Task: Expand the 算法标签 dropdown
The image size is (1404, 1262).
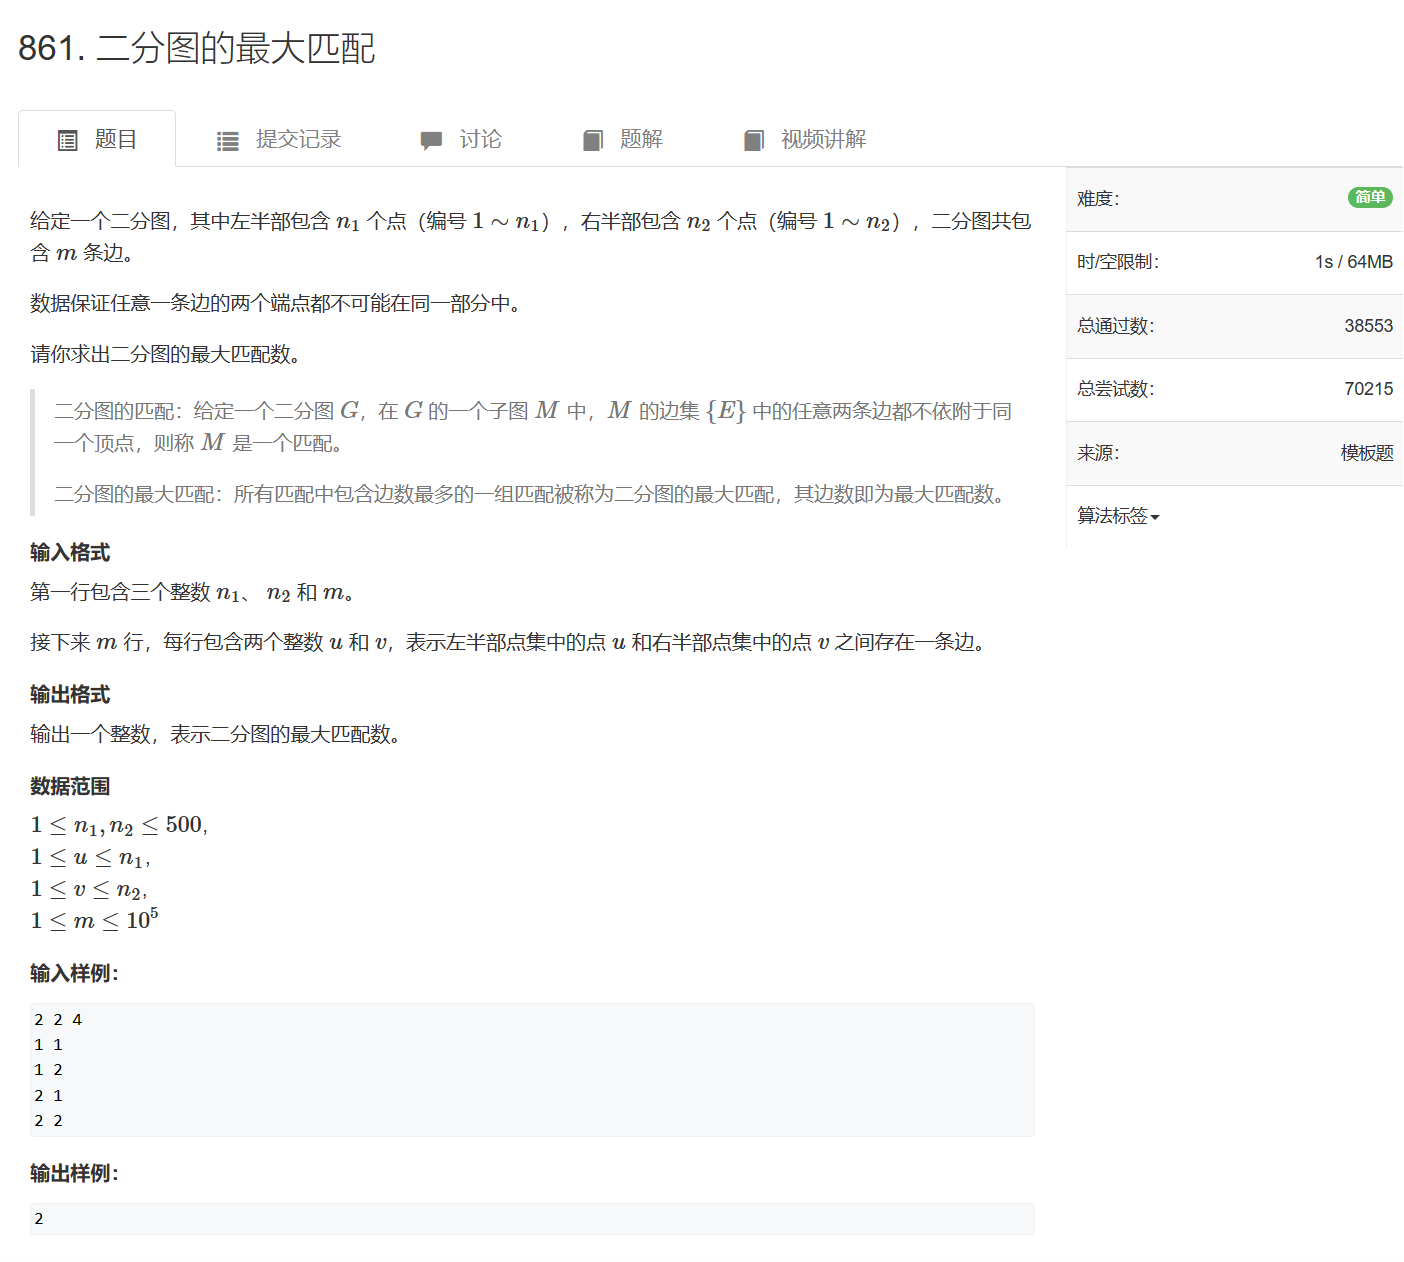Action: (x=1118, y=516)
